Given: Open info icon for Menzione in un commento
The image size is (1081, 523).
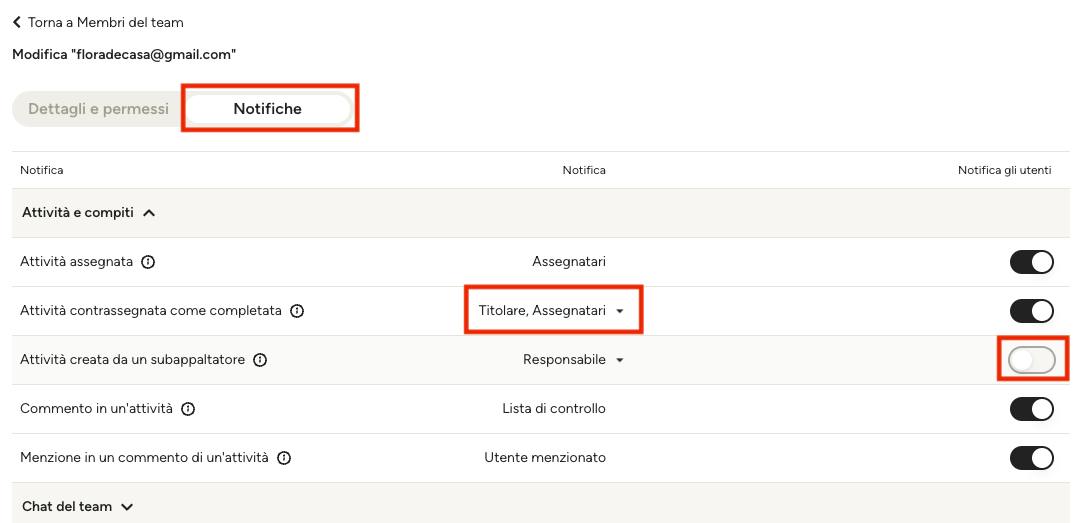Looking at the screenshot, I should point(283,458).
